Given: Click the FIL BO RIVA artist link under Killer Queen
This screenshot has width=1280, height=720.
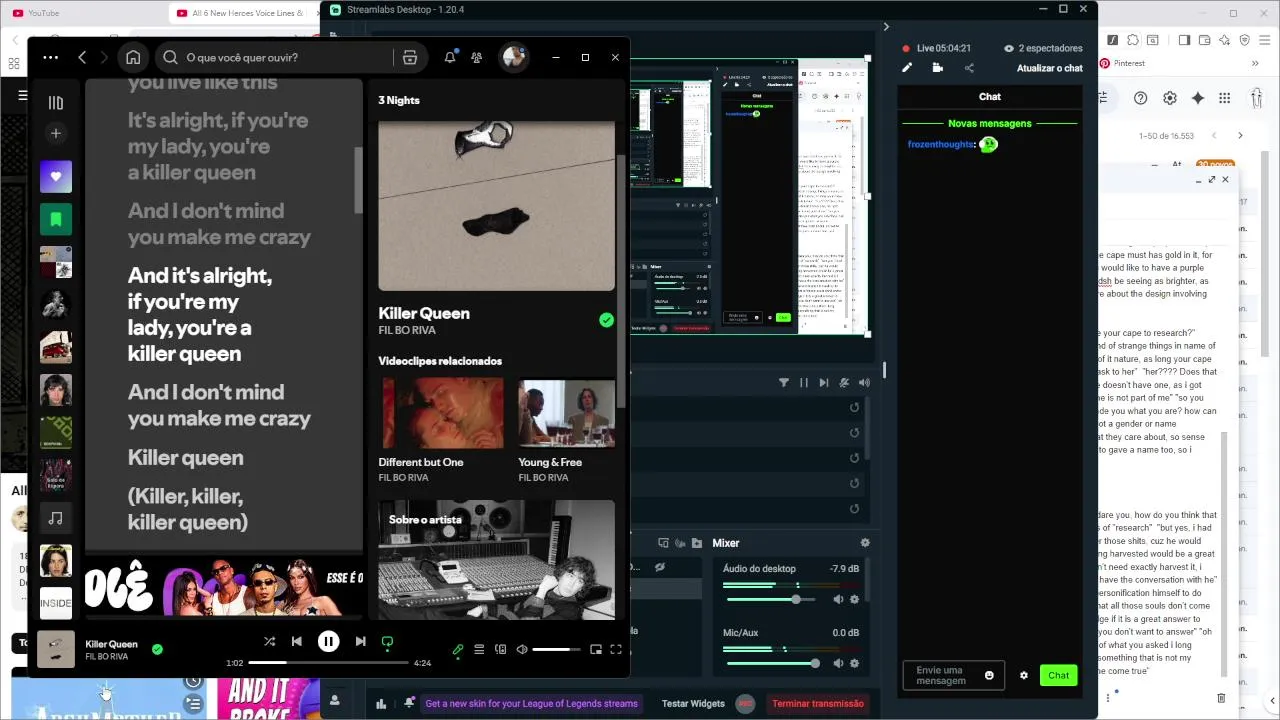Looking at the screenshot, I should point(407,331).
